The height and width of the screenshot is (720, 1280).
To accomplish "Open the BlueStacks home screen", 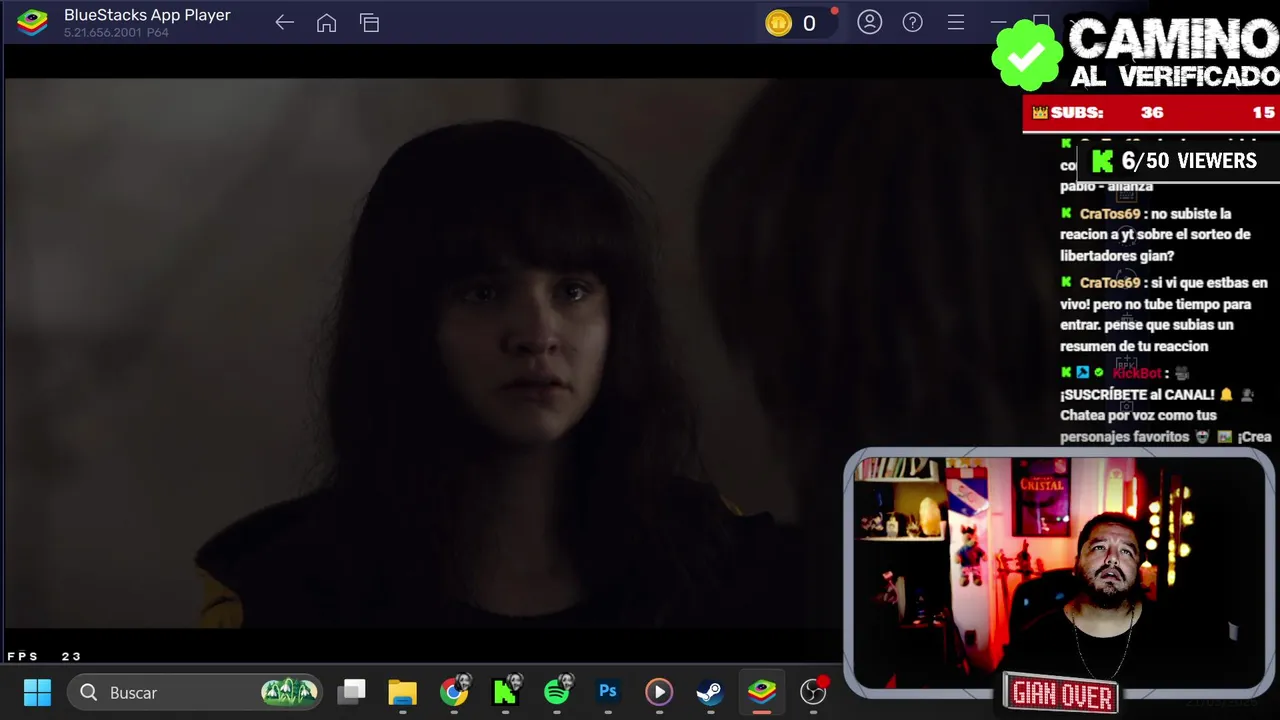I will pyautogui.click(x=326, y=23).
